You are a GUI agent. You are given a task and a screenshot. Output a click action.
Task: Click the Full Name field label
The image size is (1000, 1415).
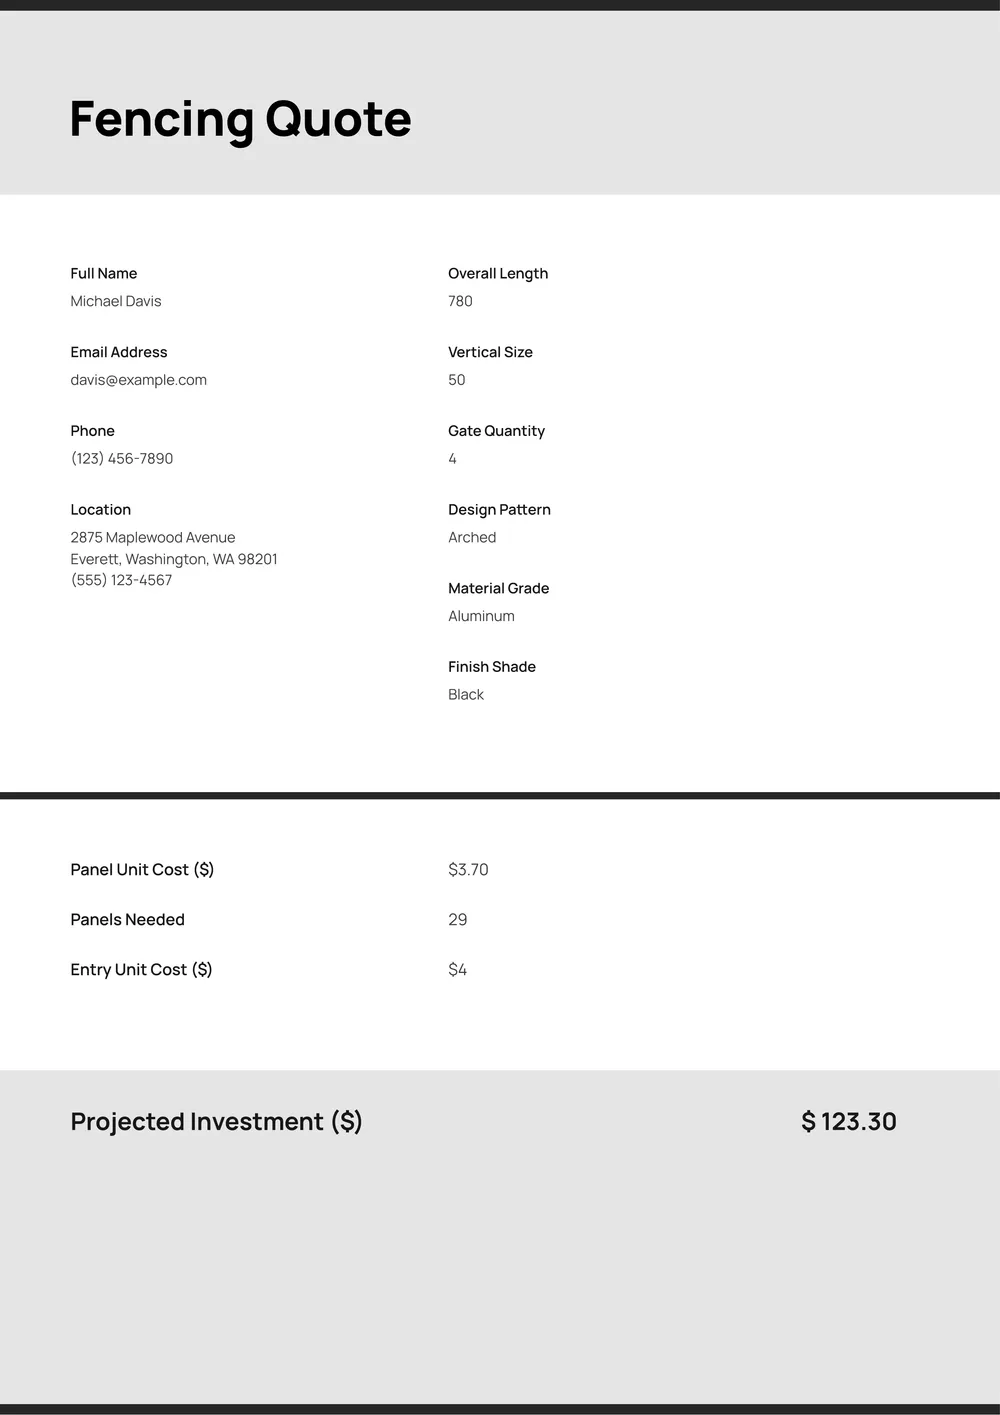[104, 274]
